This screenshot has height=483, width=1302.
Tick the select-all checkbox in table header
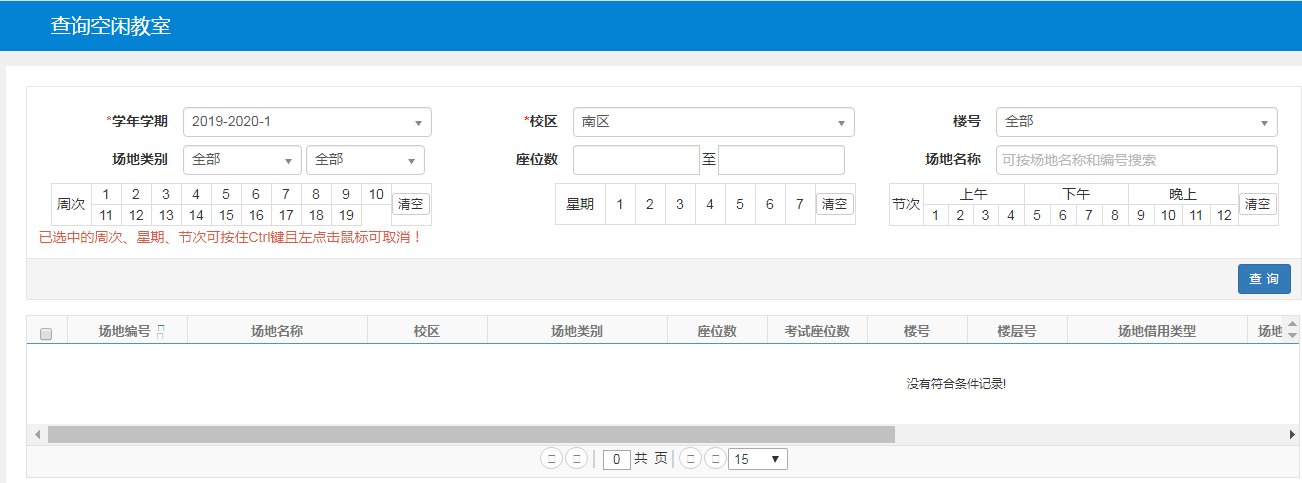click(46, 334)
